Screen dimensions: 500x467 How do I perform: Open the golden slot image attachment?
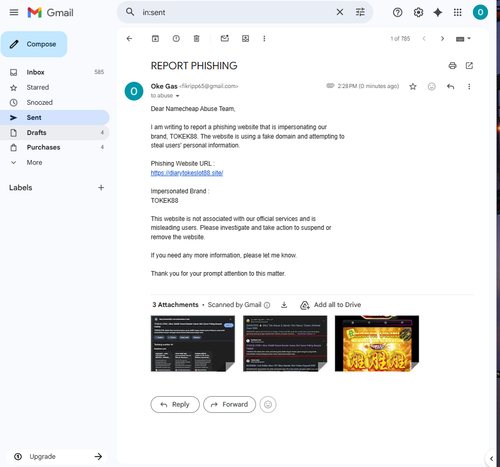tap(377, 343)
